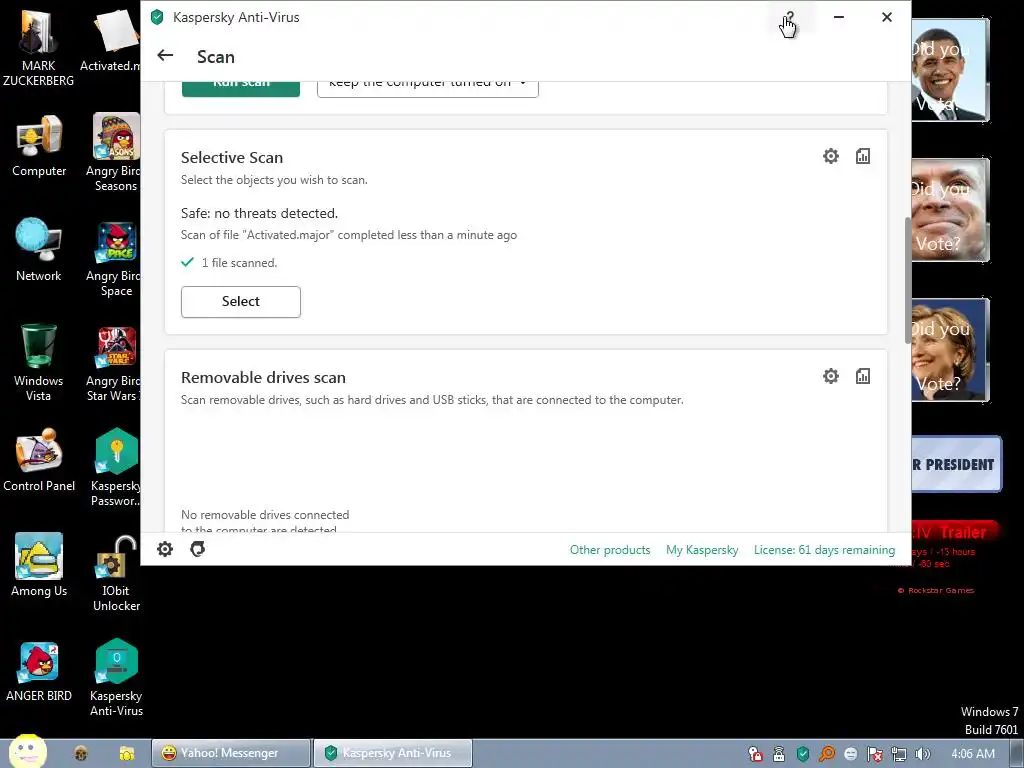The image size is (1024, 768).
Task: Click the Kaspersky Anti-Virus taskbar button
Action: click(x=392, y=753)
